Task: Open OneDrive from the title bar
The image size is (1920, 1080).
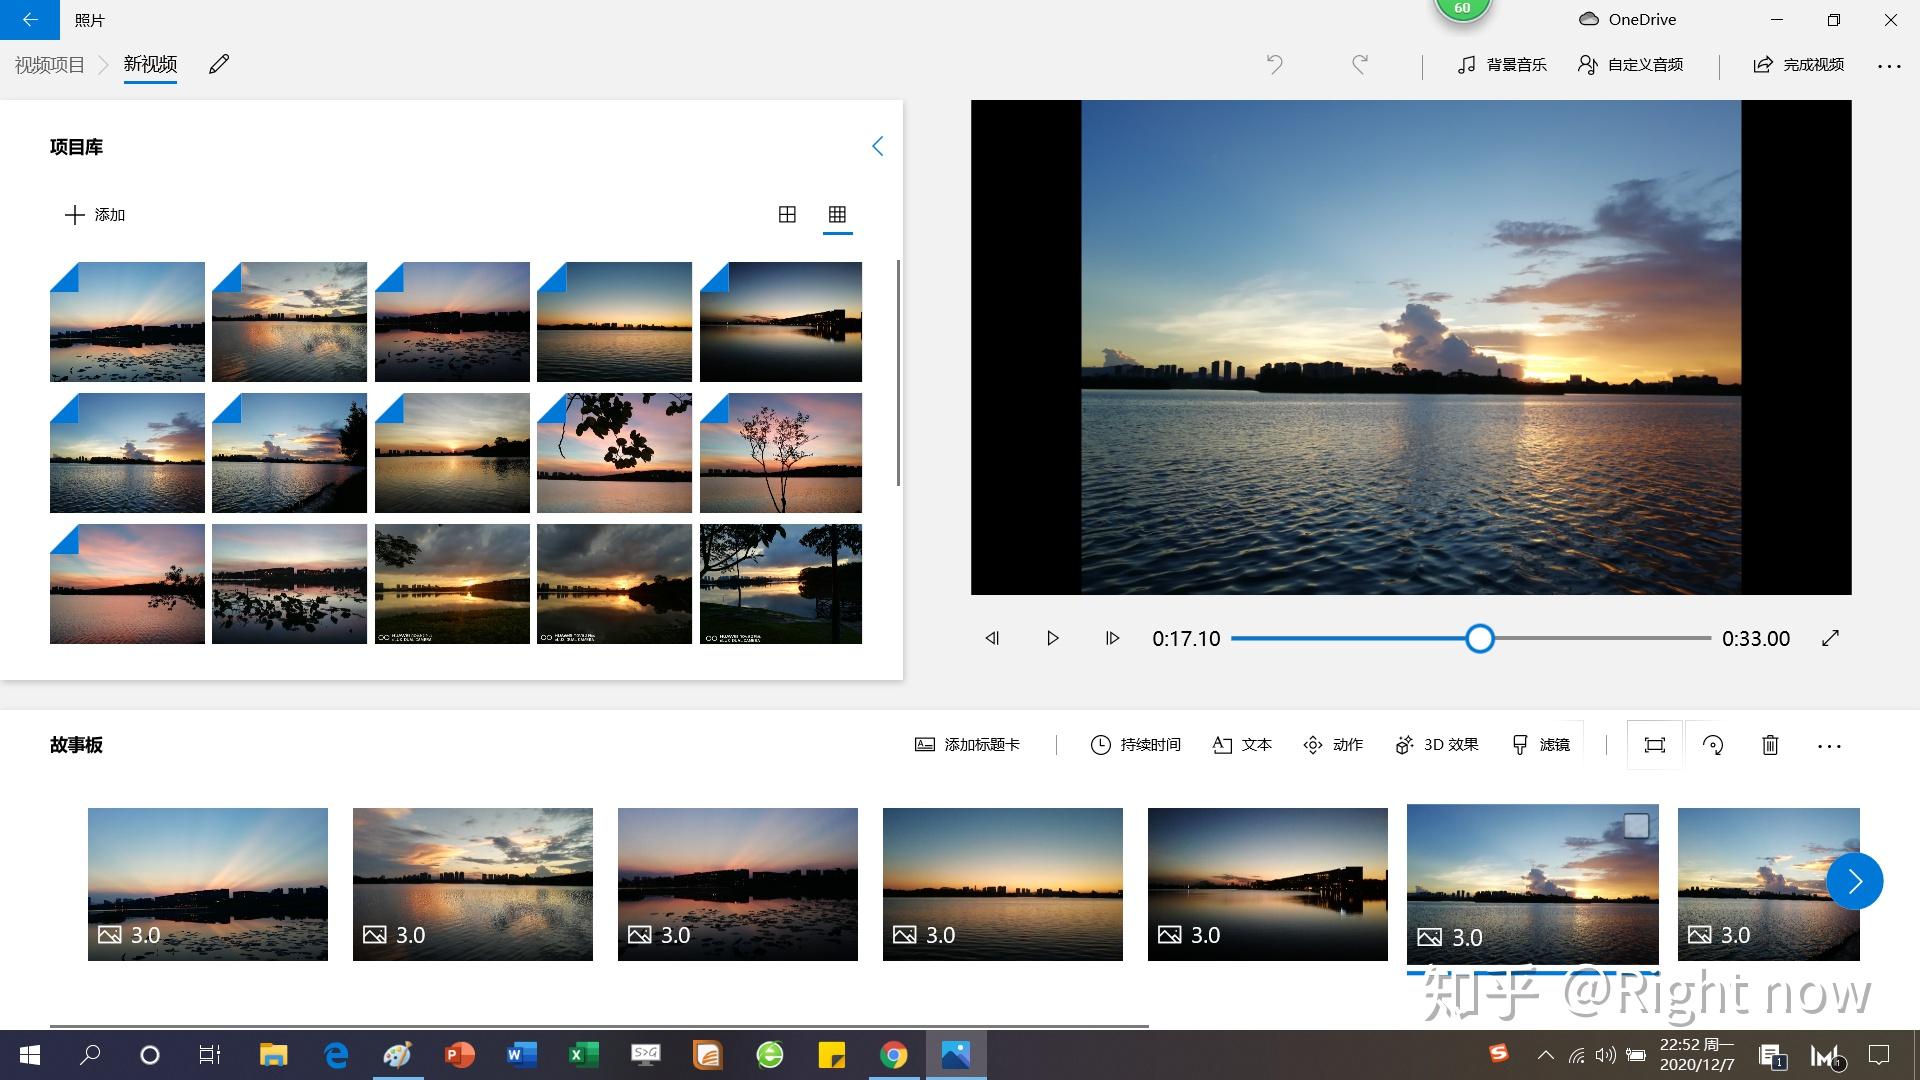Action: [x=1627, y=19]
